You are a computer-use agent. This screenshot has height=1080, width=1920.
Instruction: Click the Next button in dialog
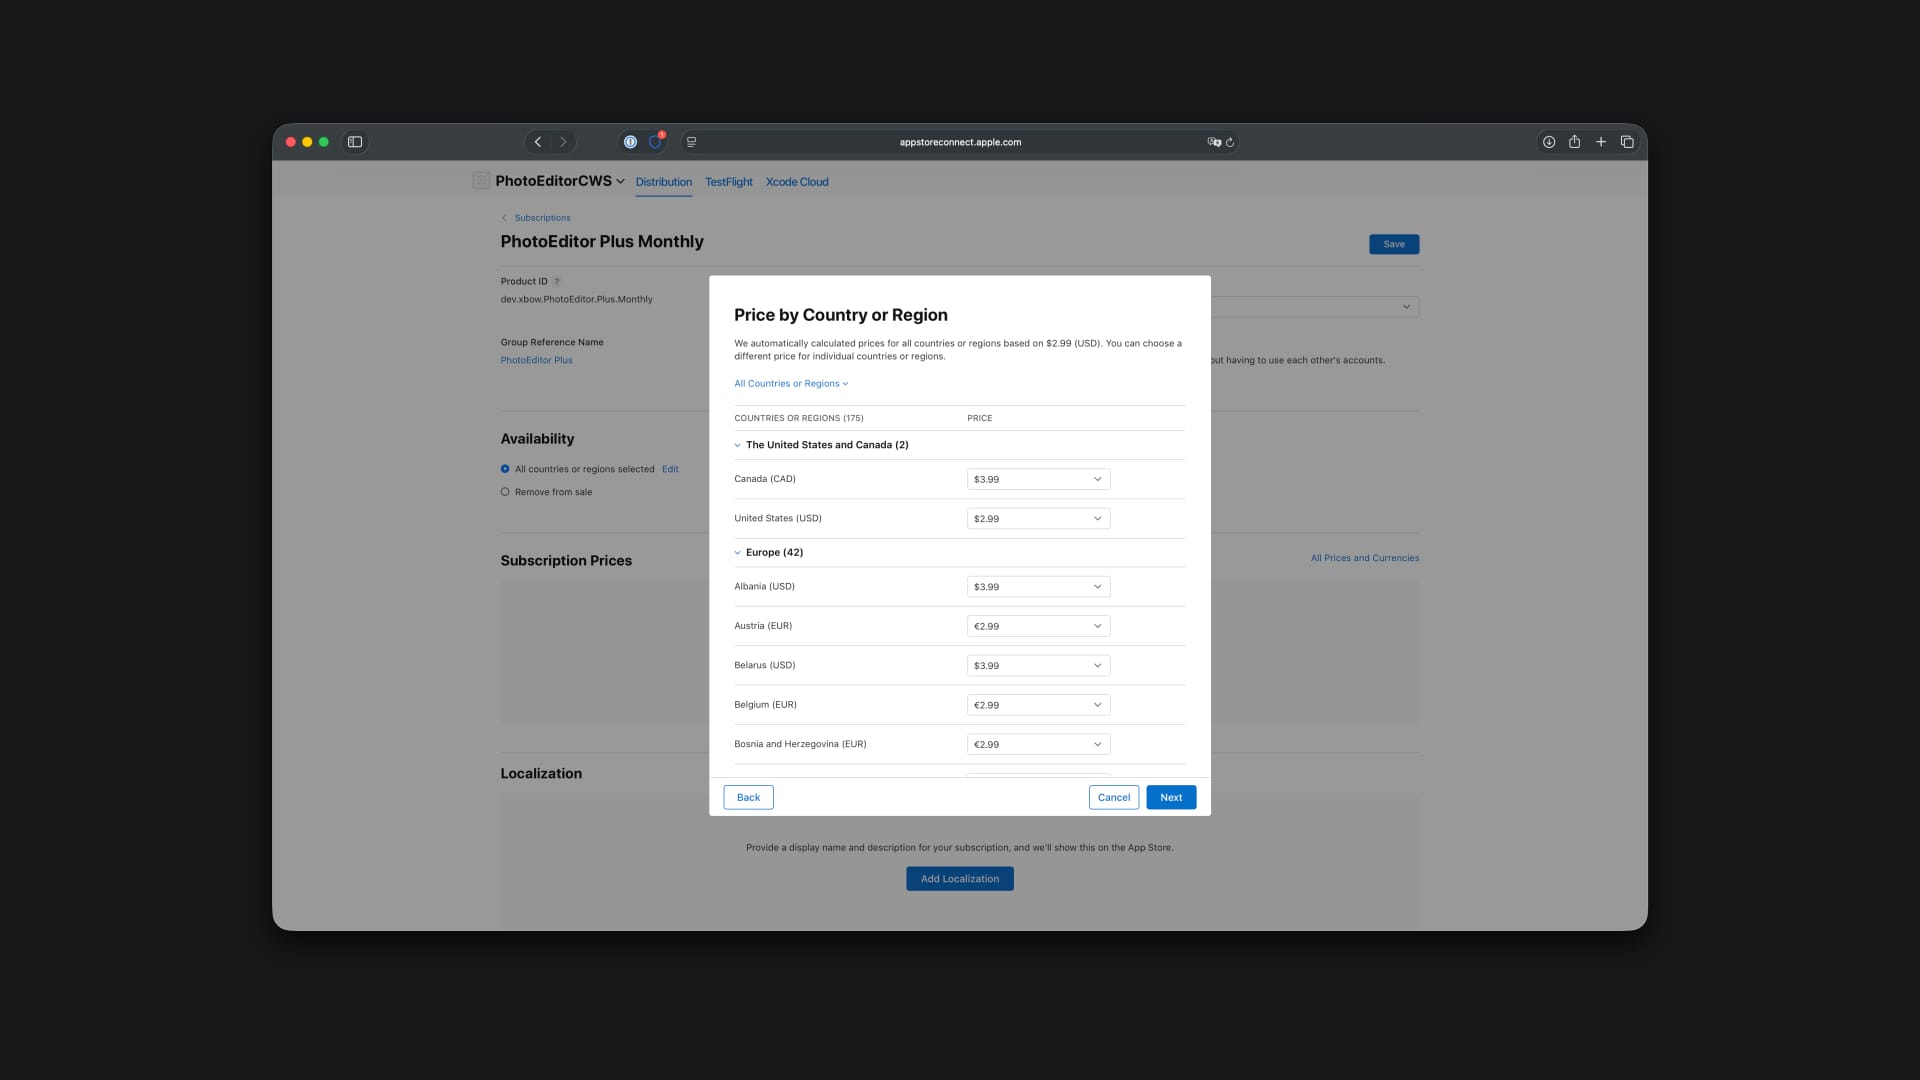(1171, 798)
